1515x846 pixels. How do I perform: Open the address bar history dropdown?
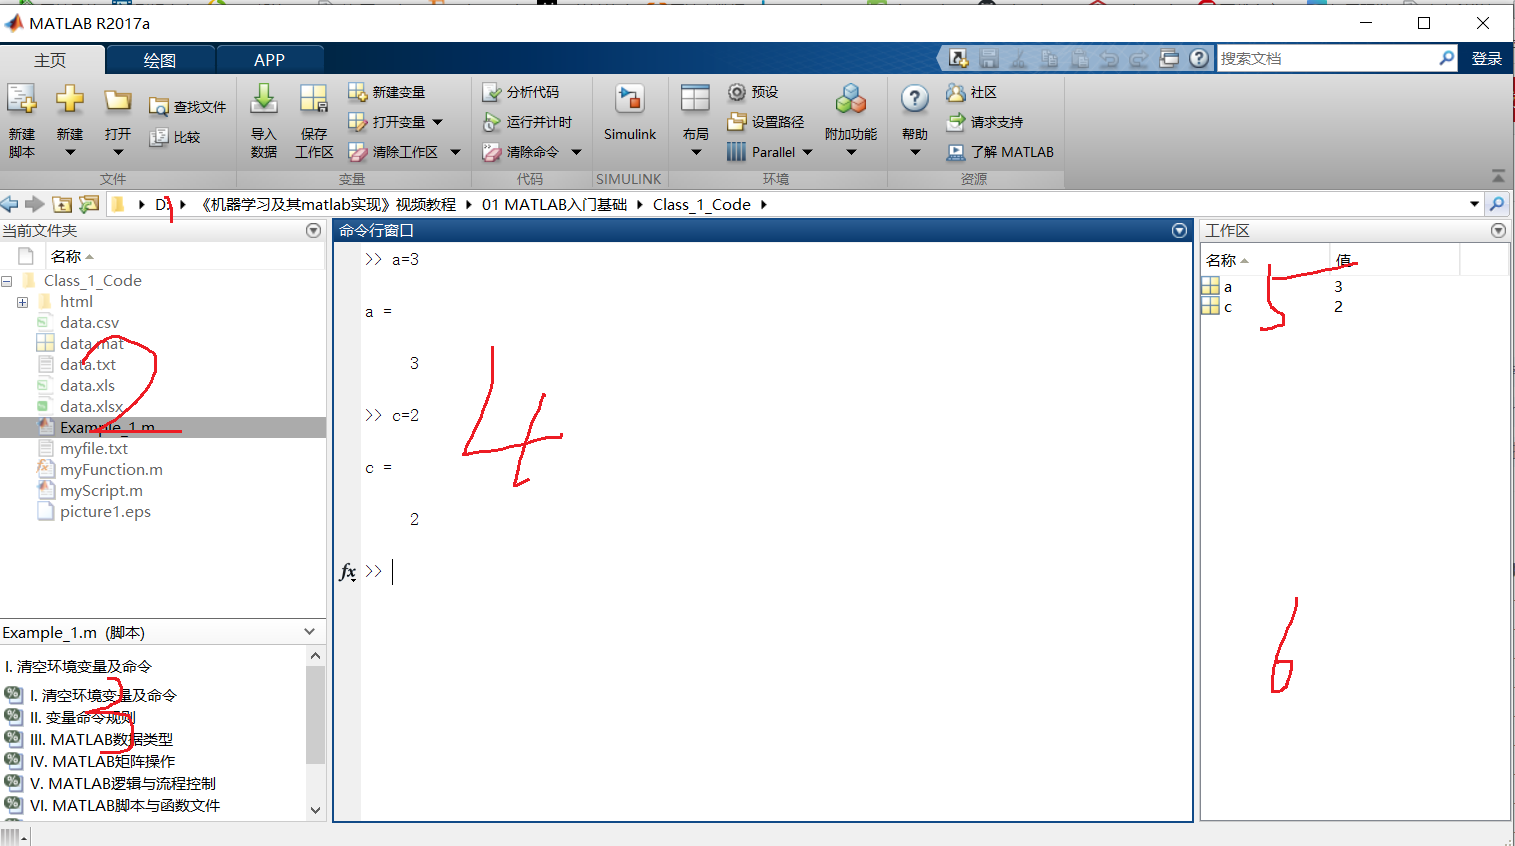(x=1474, y=204)
